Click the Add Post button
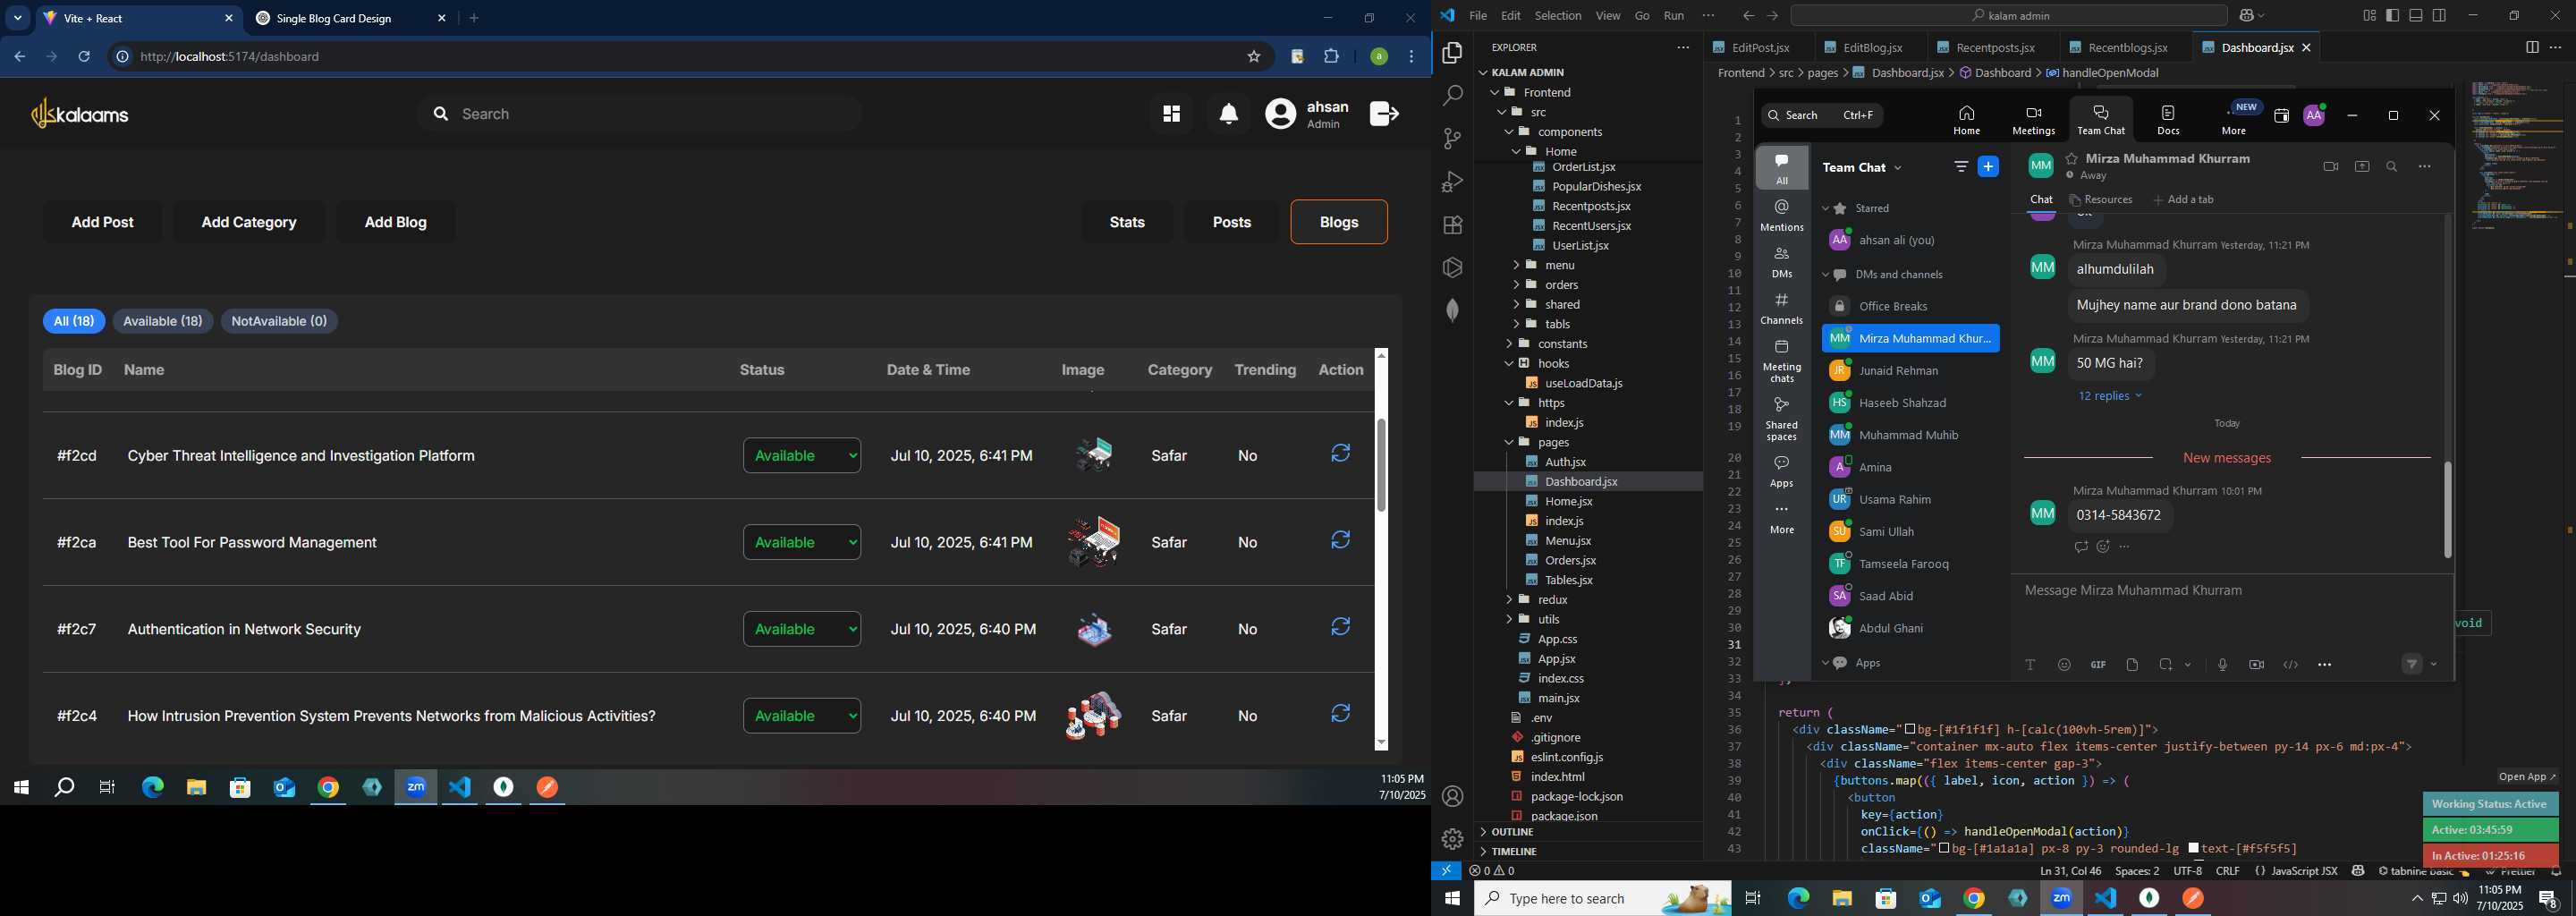The width and height of the screenshot is (2576, 916). tap(102, 222)
